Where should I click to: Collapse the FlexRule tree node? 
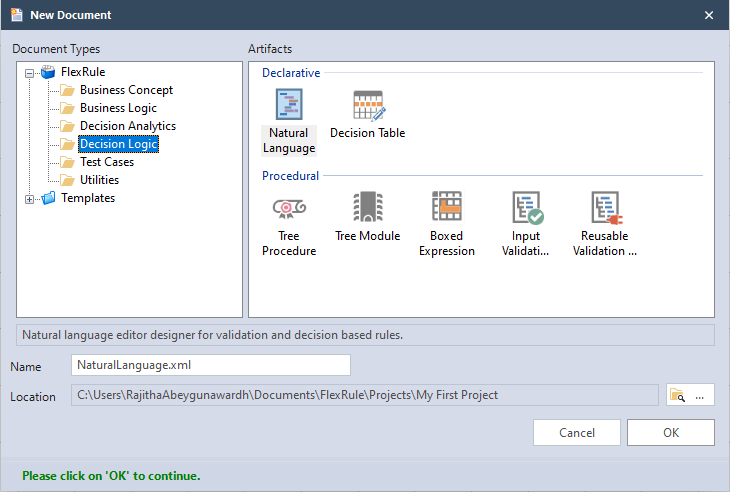(29, 73)
